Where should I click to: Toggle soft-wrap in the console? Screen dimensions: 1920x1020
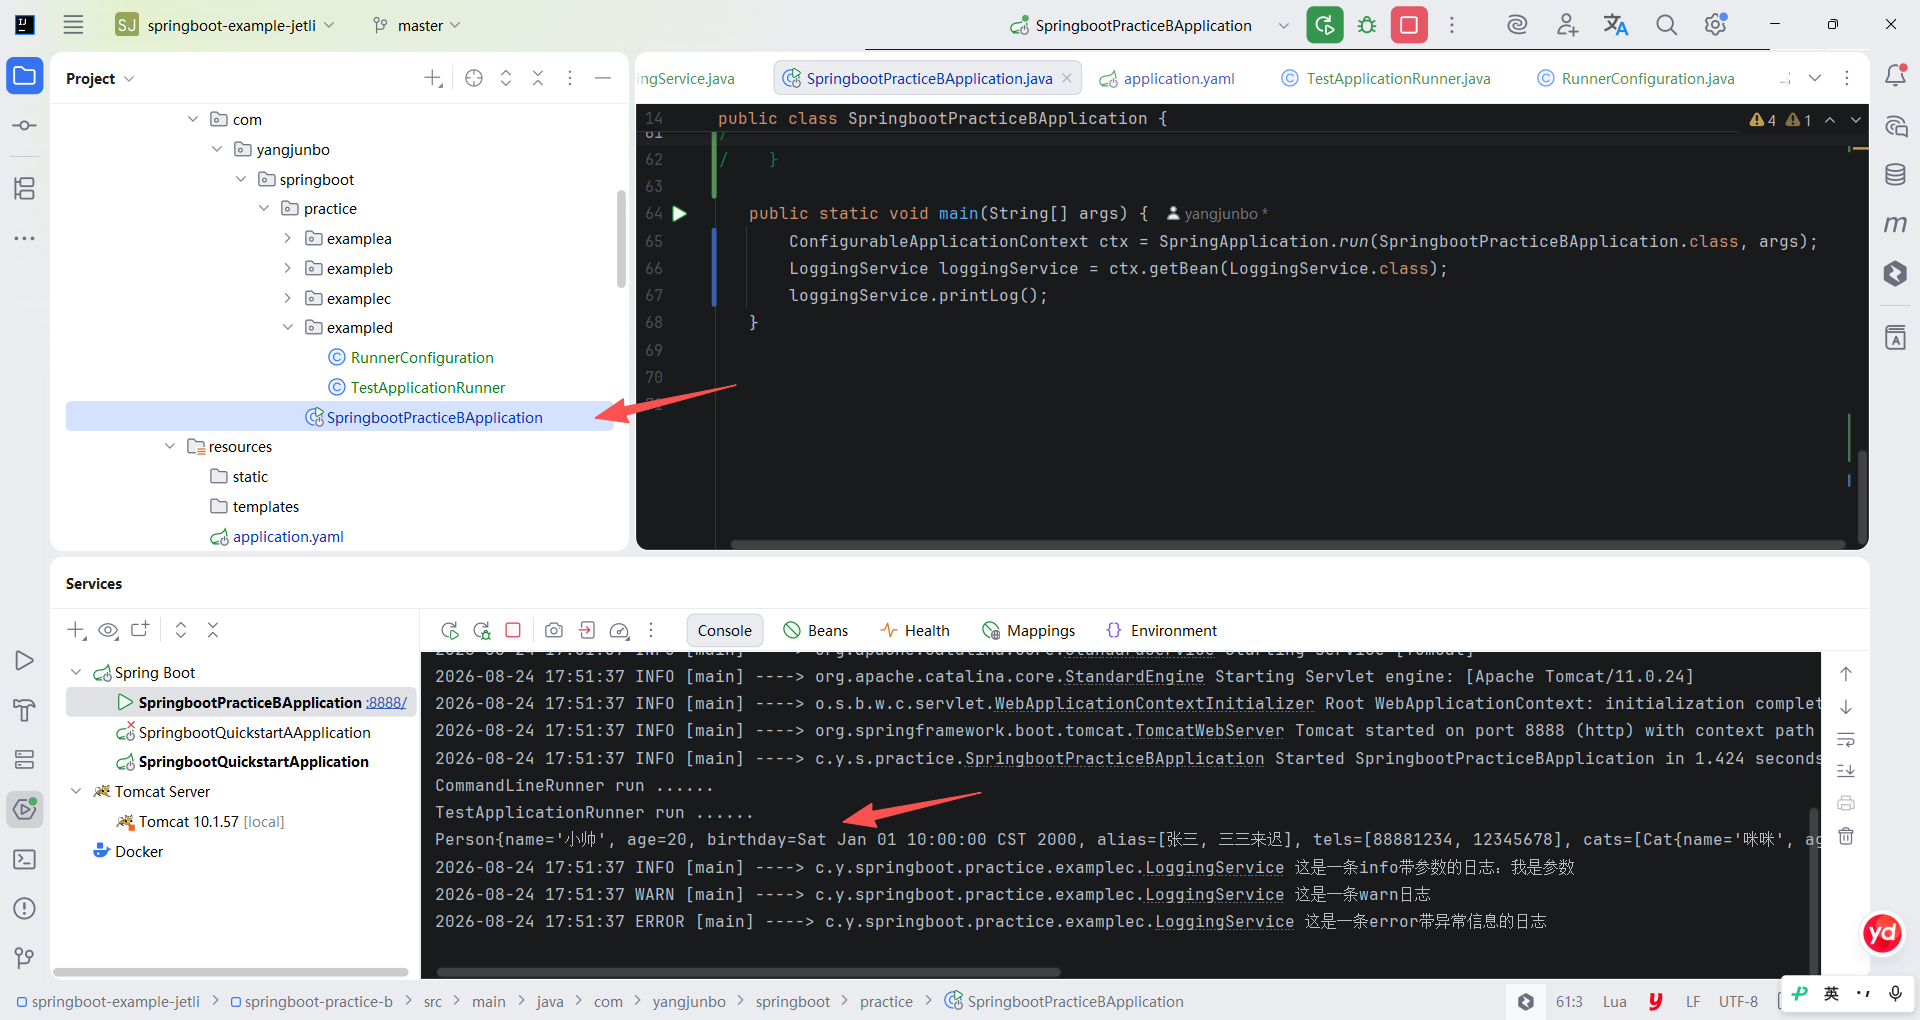click(x=1846, y=740)
